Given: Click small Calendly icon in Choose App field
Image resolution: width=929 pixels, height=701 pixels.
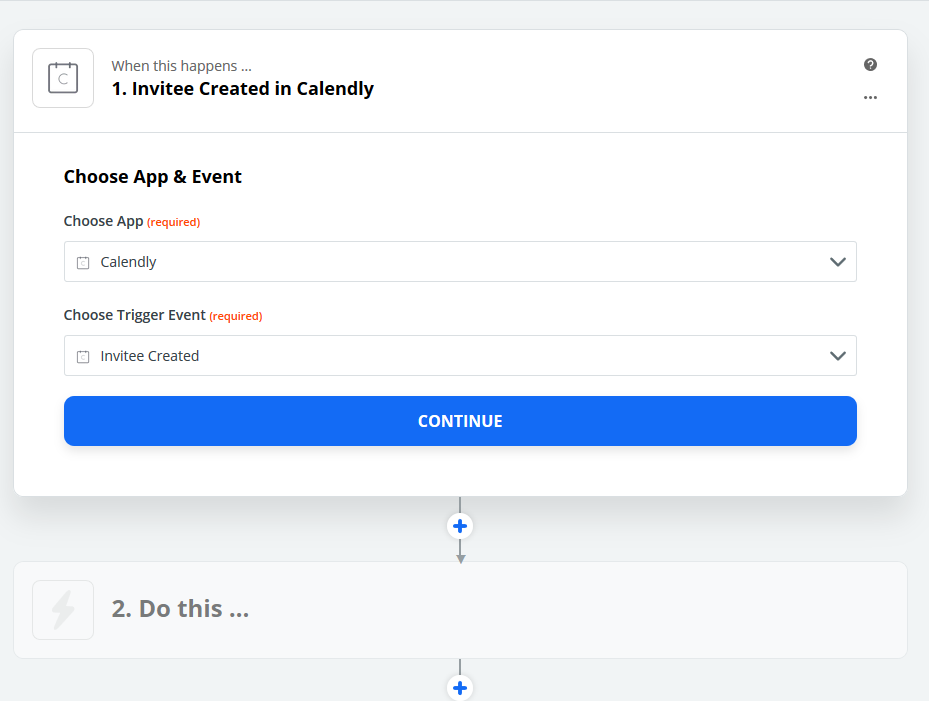Looking at the screenshot, I should tap(83, 263).
